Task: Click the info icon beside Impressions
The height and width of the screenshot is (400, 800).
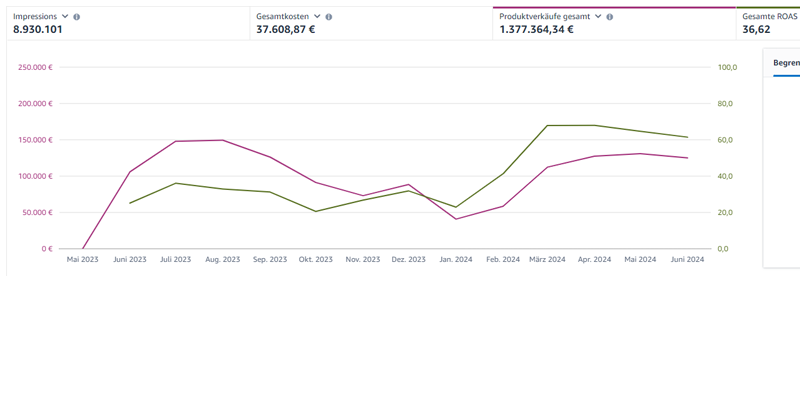Action: point(77,17)
